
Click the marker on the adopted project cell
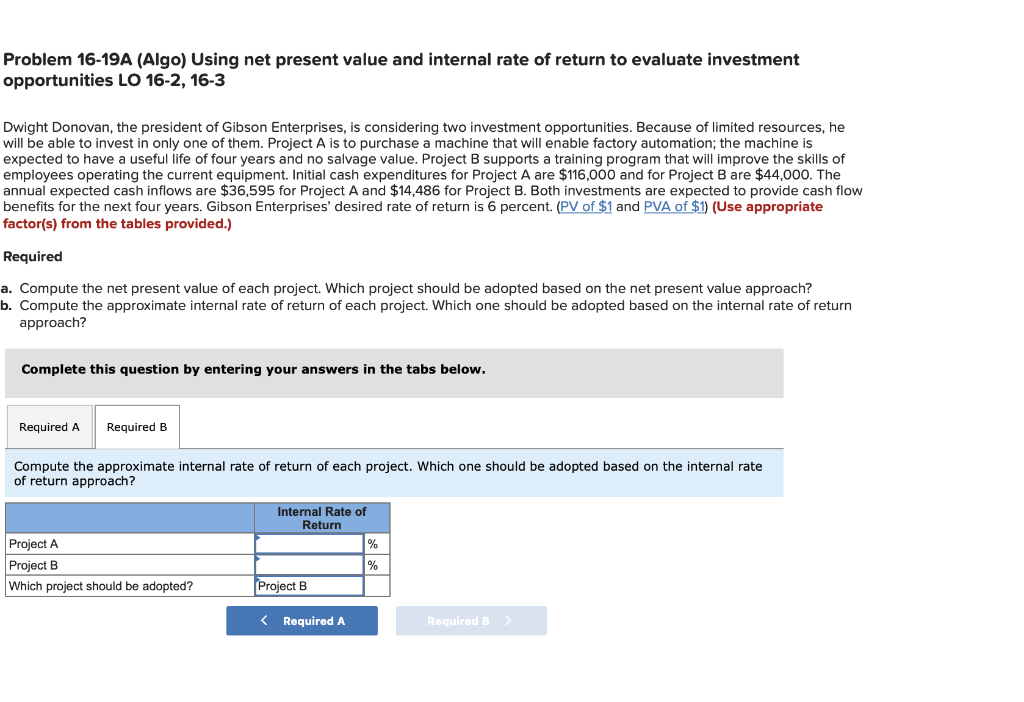(x=259, y=581)
